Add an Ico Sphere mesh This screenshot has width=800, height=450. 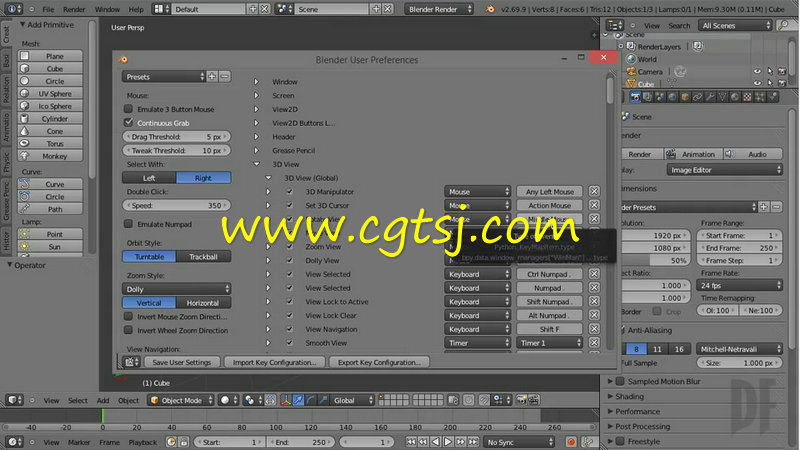pos(50,106)
